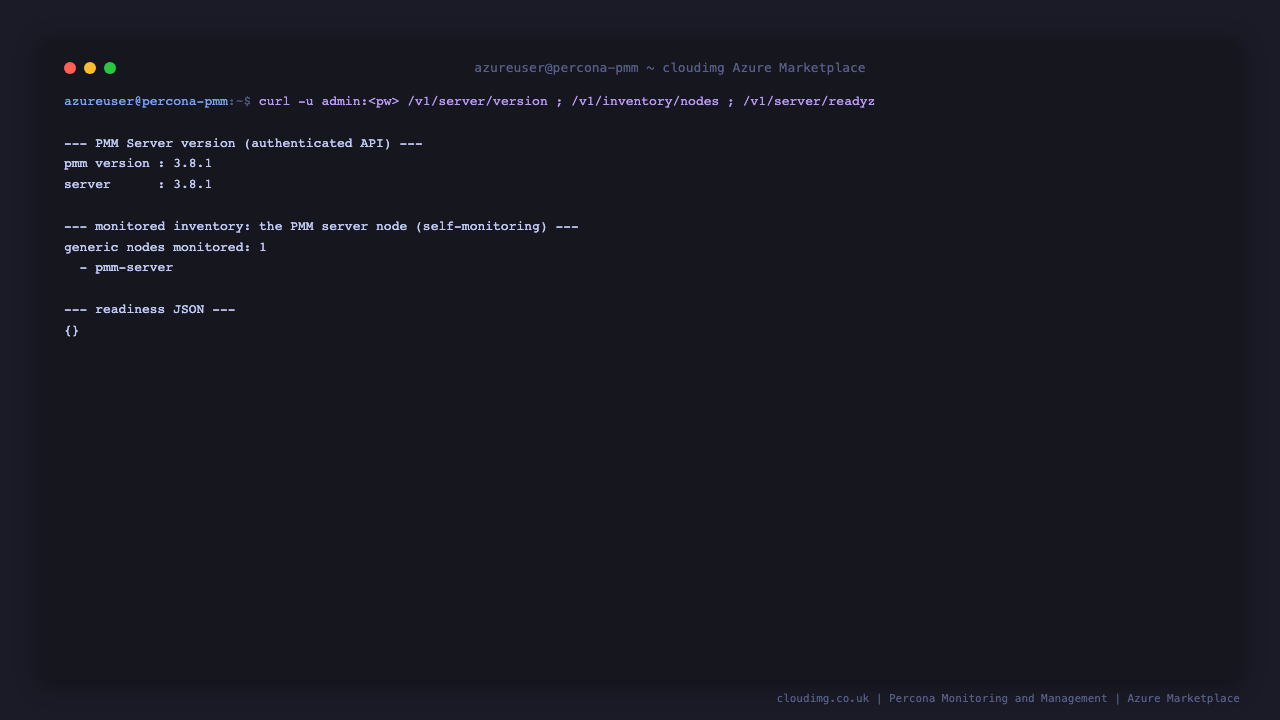Click the /v1/server/readyz path in command
This screenshot has height=720, width=1280.
(x=809, y=101)
